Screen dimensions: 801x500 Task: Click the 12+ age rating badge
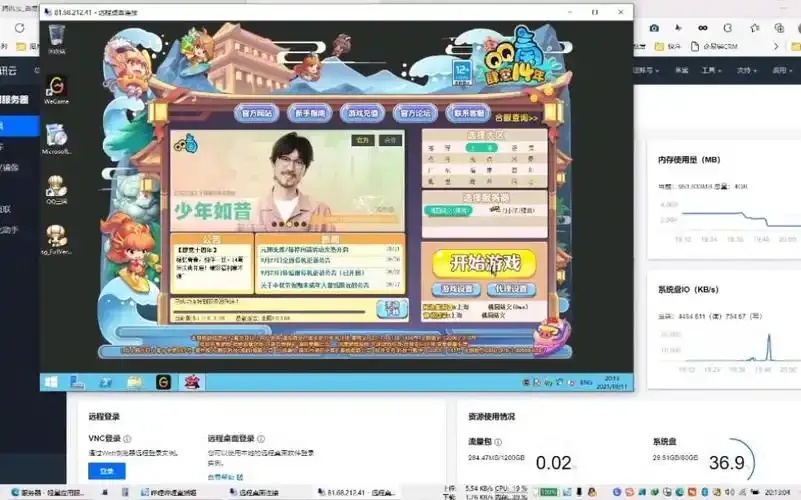pyautogui.click(x=462, y=72)
